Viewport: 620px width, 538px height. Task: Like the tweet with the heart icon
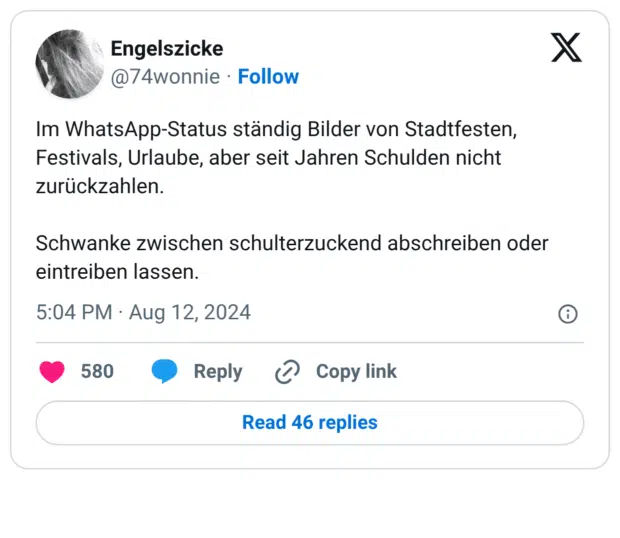pos(52,372)
